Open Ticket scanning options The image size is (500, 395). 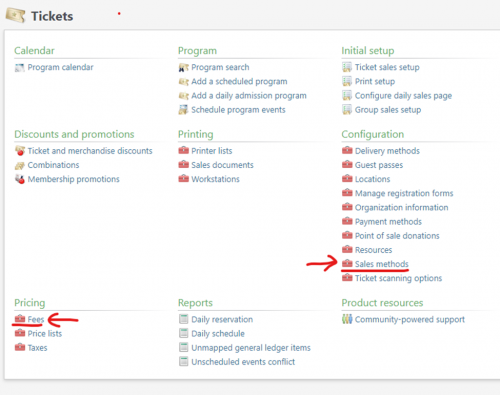(398, 278)
